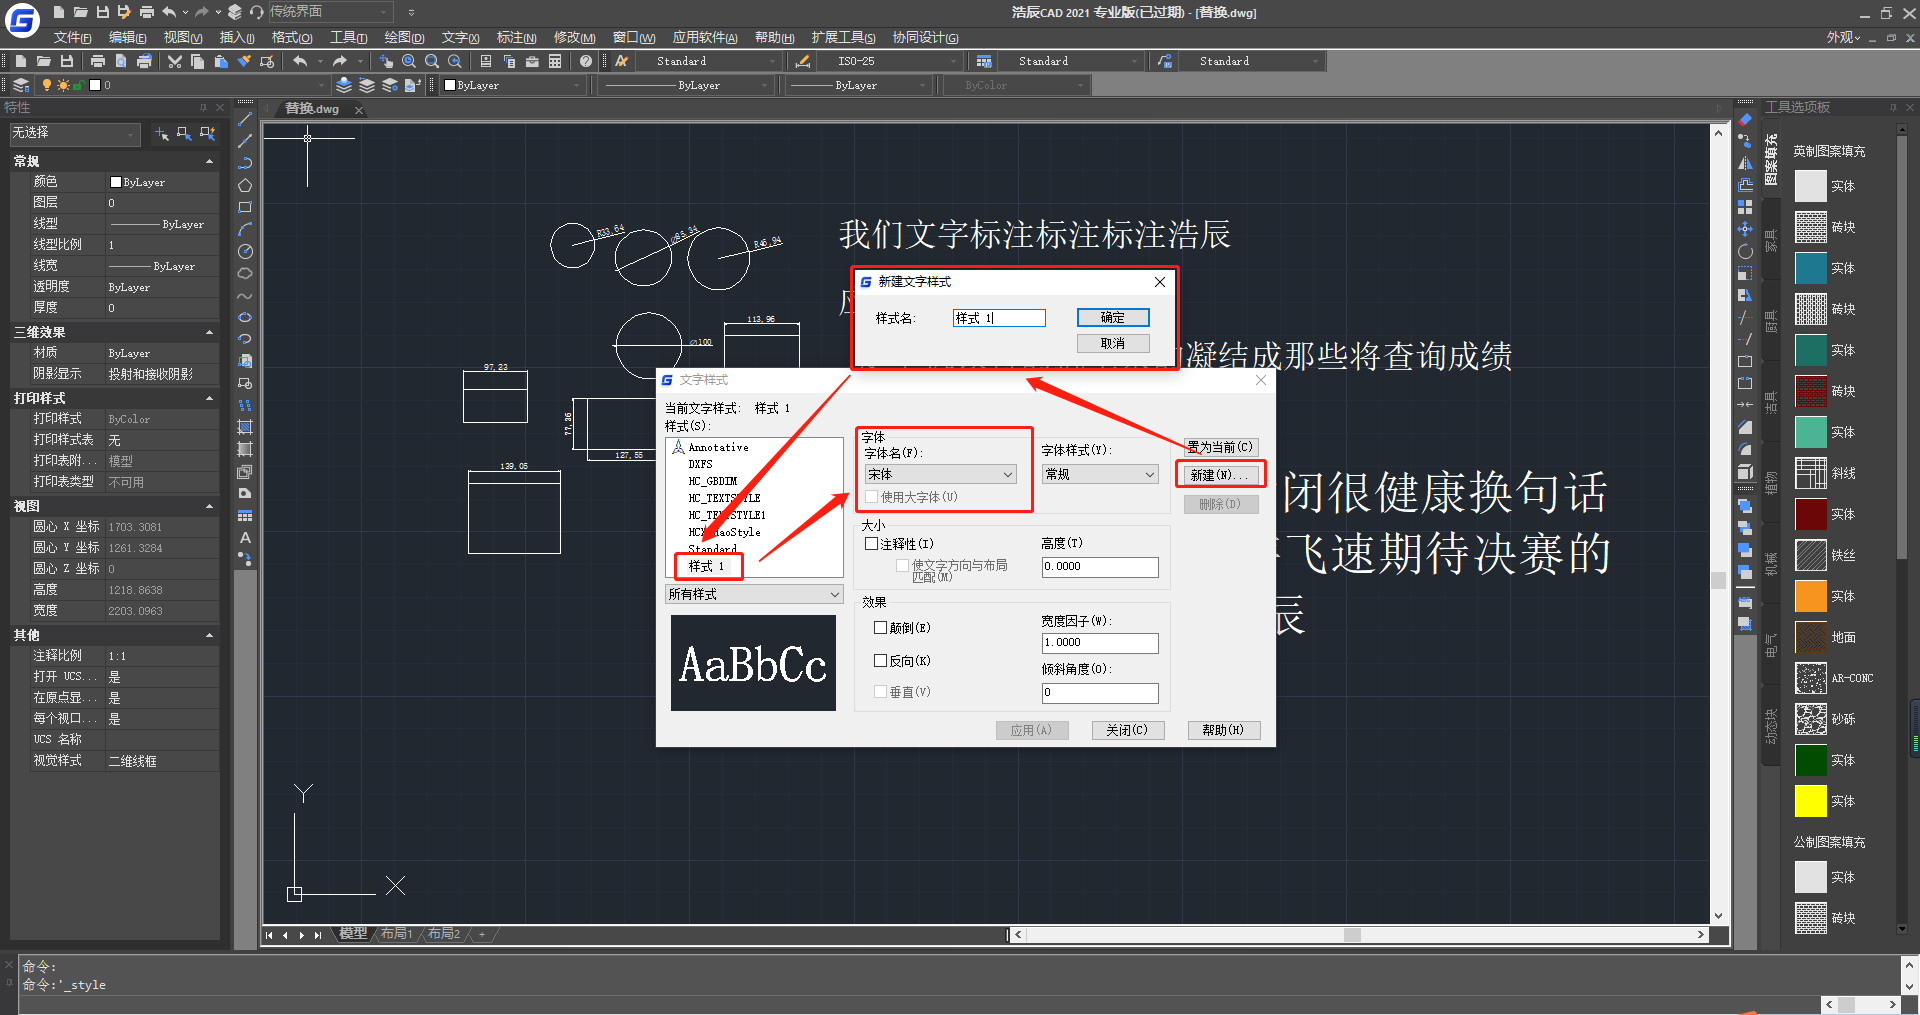The width and height of the screenshot is (1920, 1015).
Task: Click the 样式名 text input field
Action: [x=999, y=318]
